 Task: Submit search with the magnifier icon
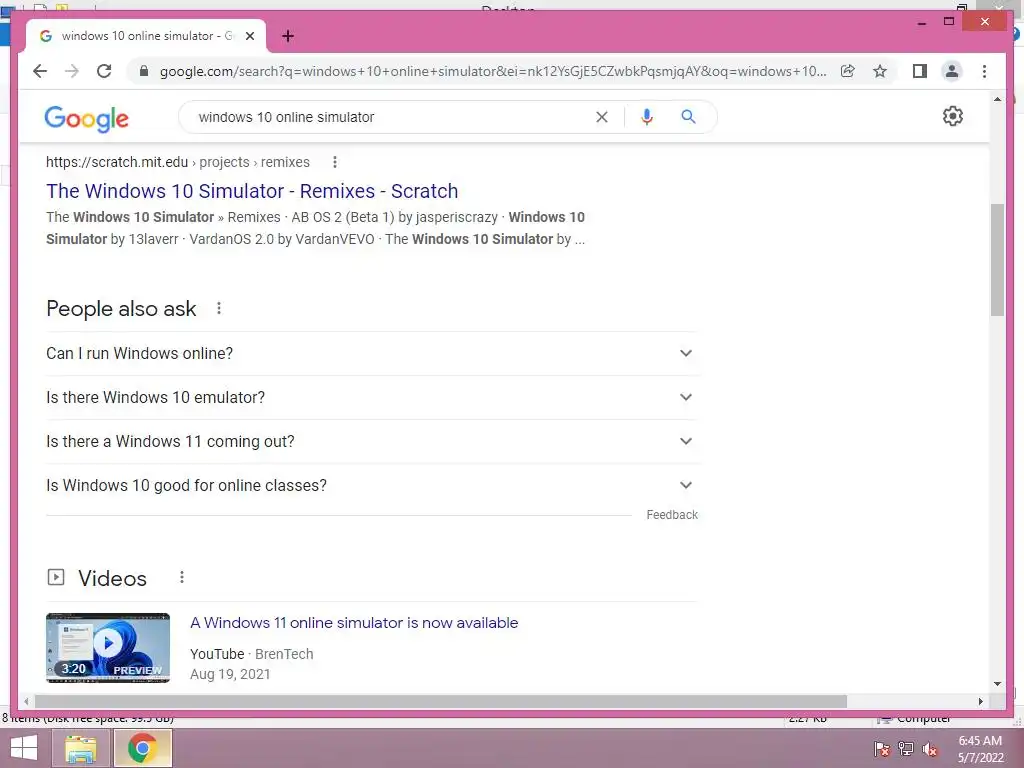coord(688,117)
